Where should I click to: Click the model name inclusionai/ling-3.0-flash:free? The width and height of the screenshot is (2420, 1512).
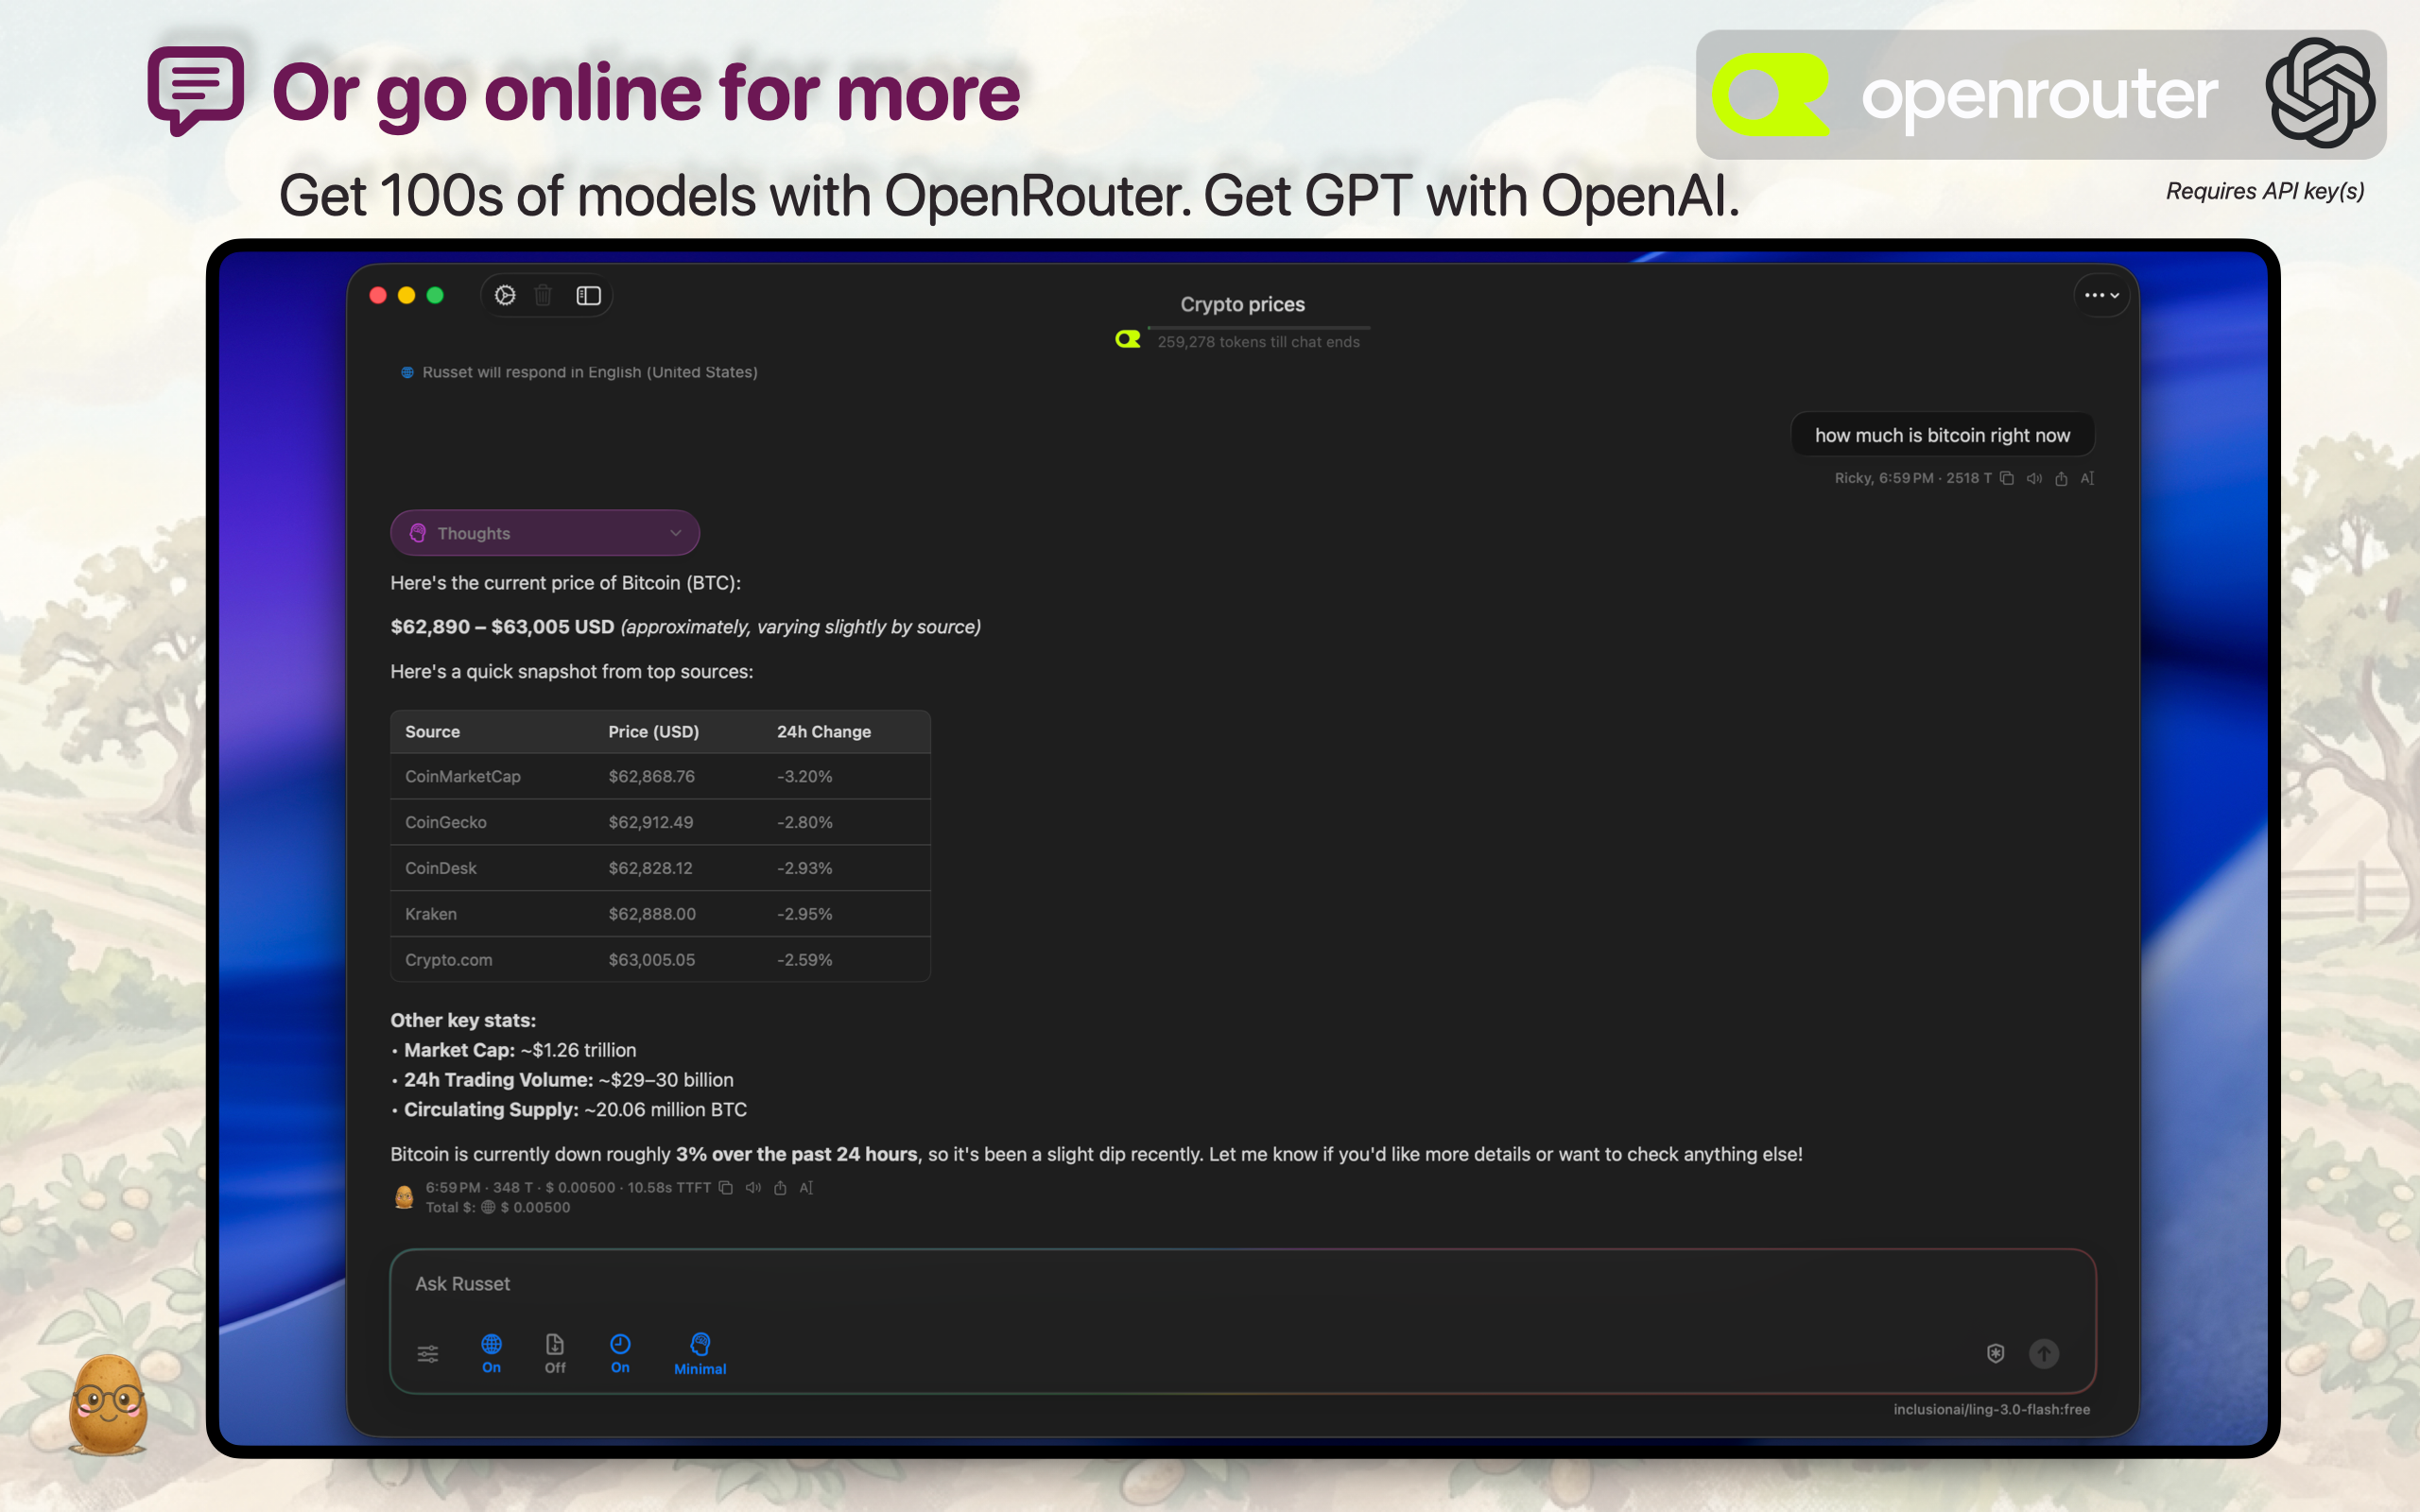pyautogui.click(x=1991, y=1409)
